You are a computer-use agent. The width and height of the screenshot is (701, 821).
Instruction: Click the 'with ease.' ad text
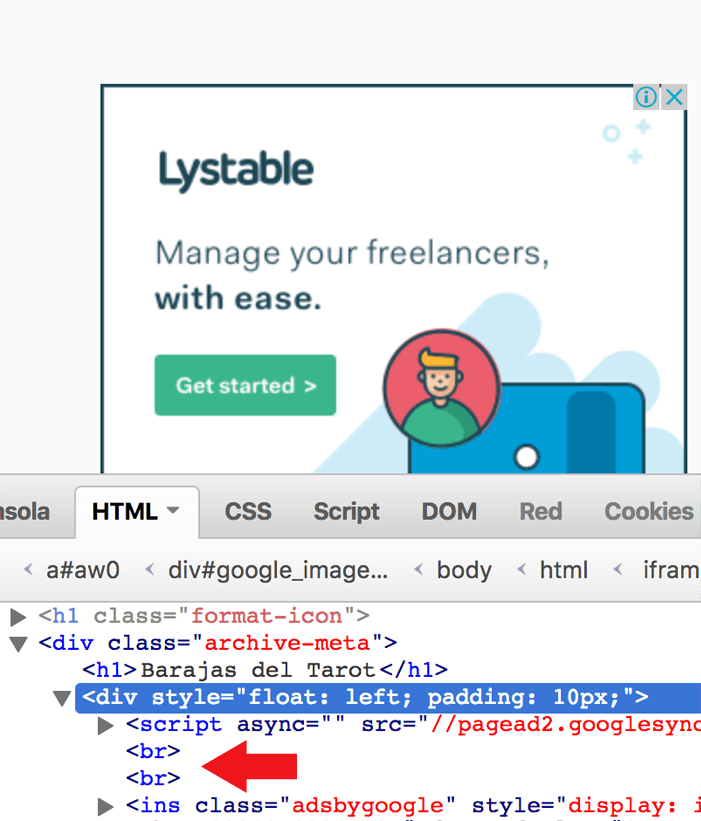point(238,298)
